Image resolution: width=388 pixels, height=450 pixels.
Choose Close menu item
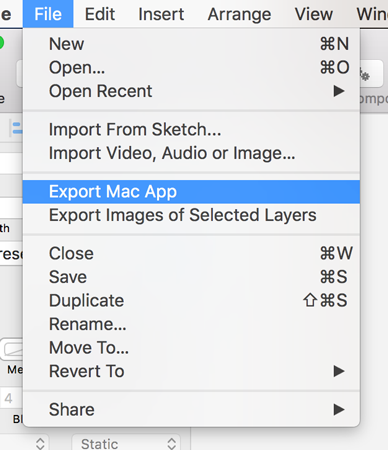191,253
